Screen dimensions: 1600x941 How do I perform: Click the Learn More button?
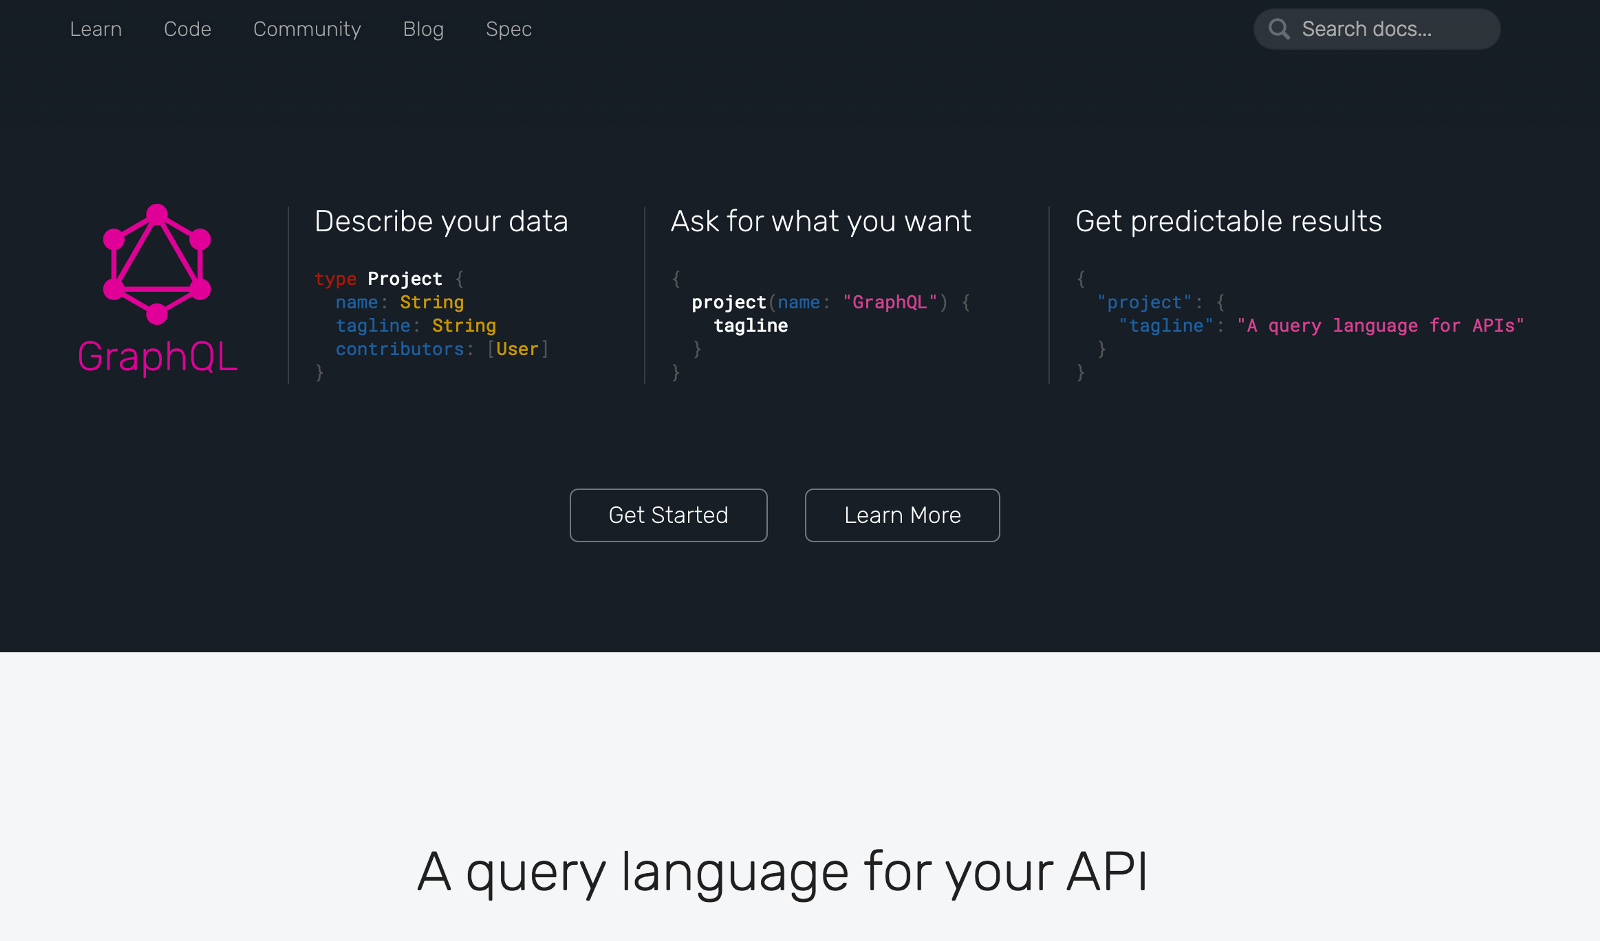click(902, 515)
